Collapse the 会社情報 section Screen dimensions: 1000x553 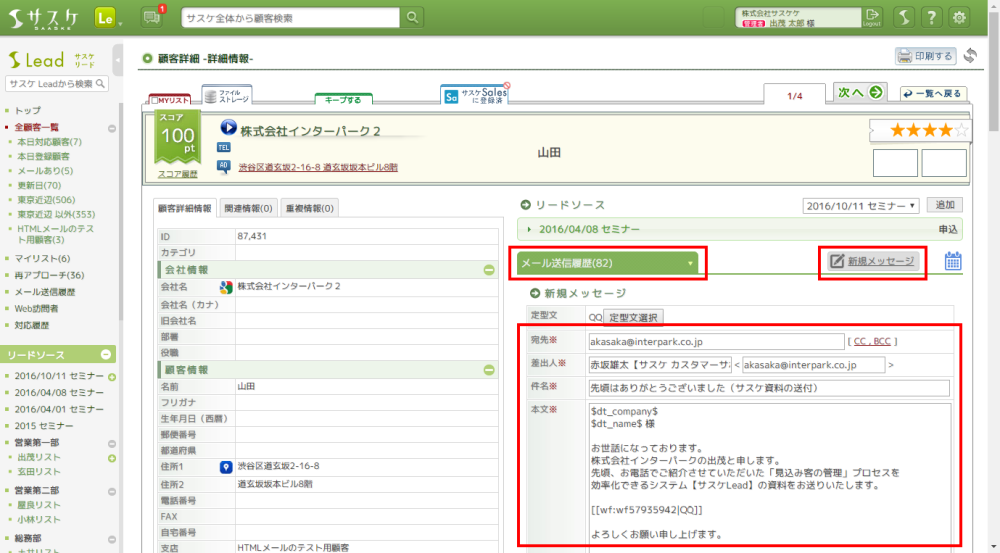pos(489,270)
